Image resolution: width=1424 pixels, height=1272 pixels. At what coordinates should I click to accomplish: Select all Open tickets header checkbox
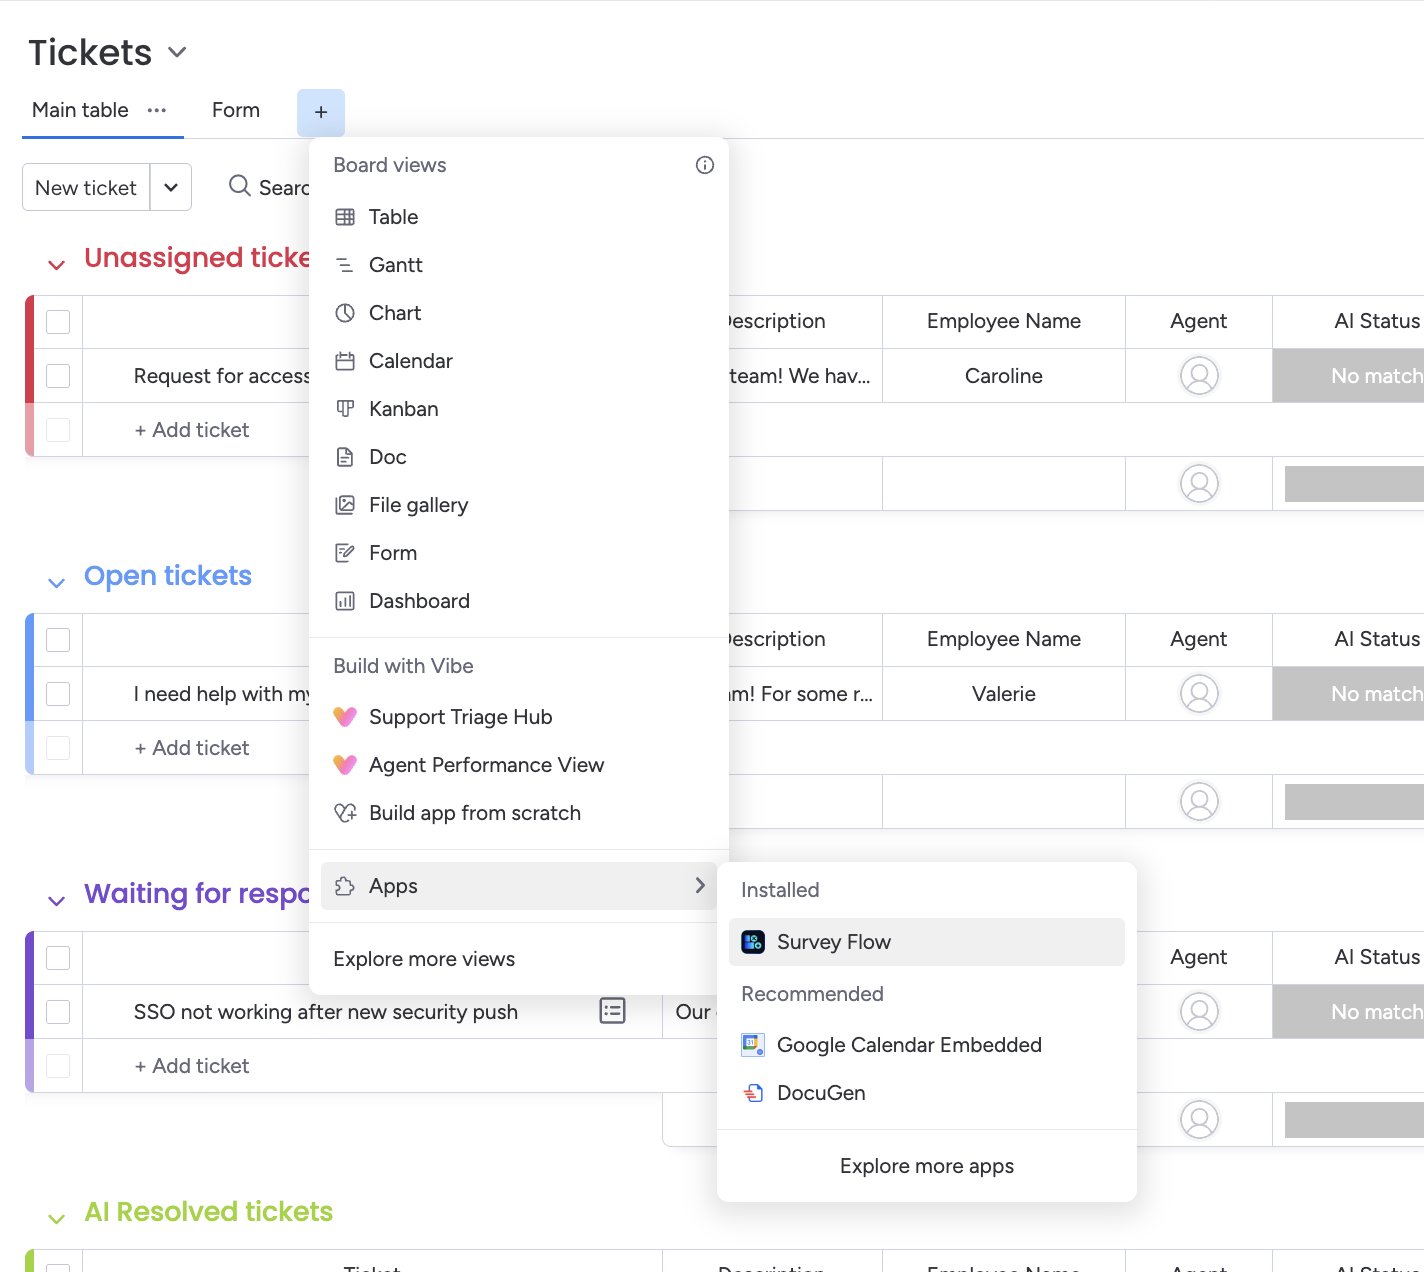58,640
